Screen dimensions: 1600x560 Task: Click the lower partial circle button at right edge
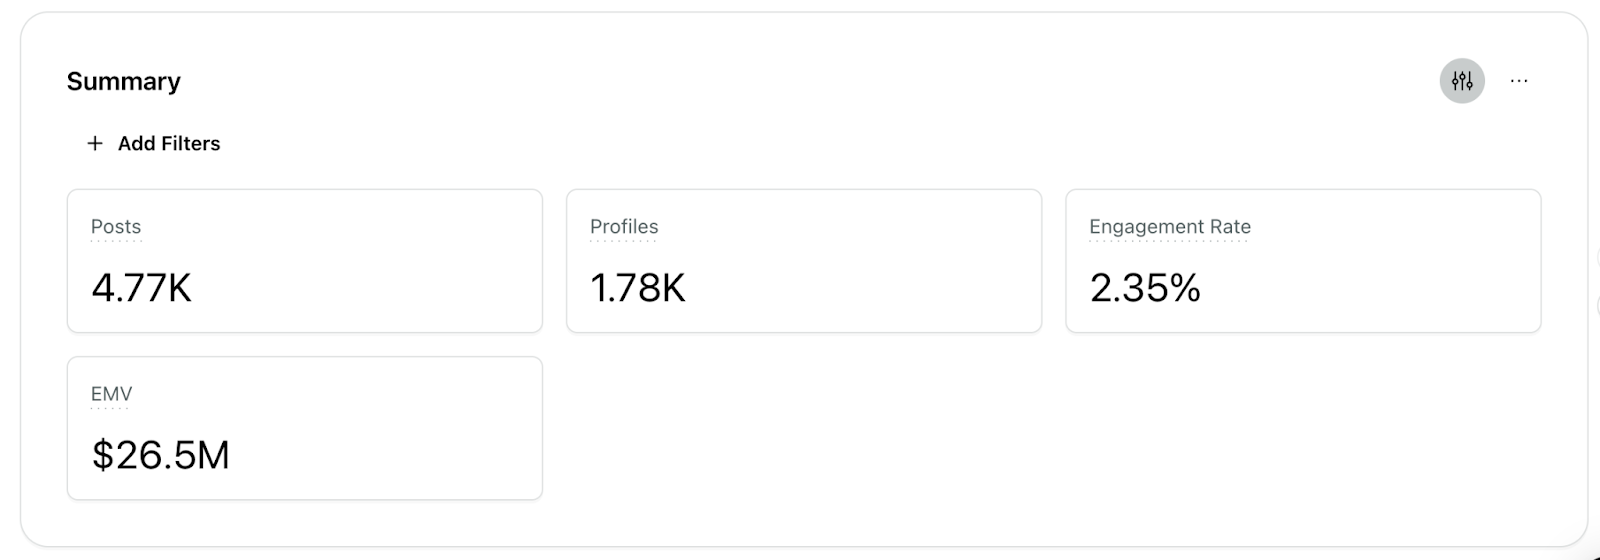click(1596, 306)
